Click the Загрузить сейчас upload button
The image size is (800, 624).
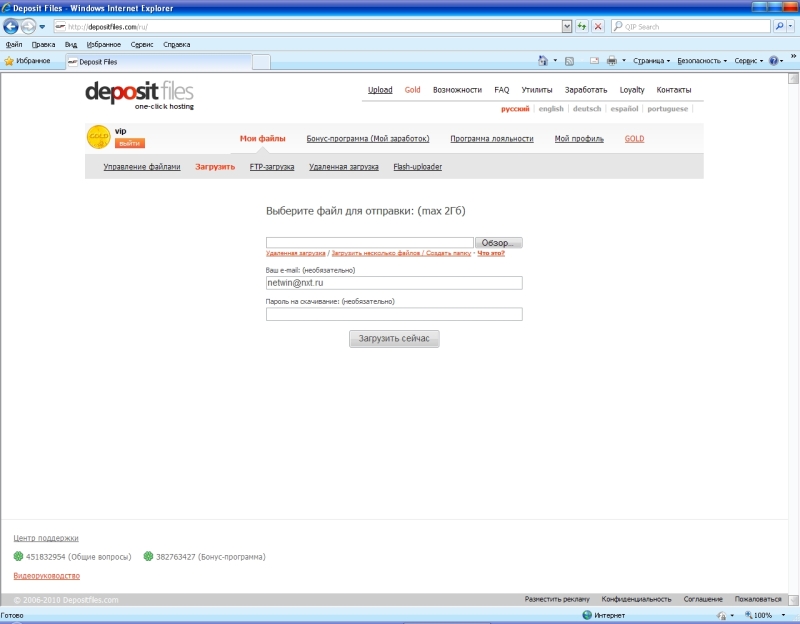pos(394,339)
